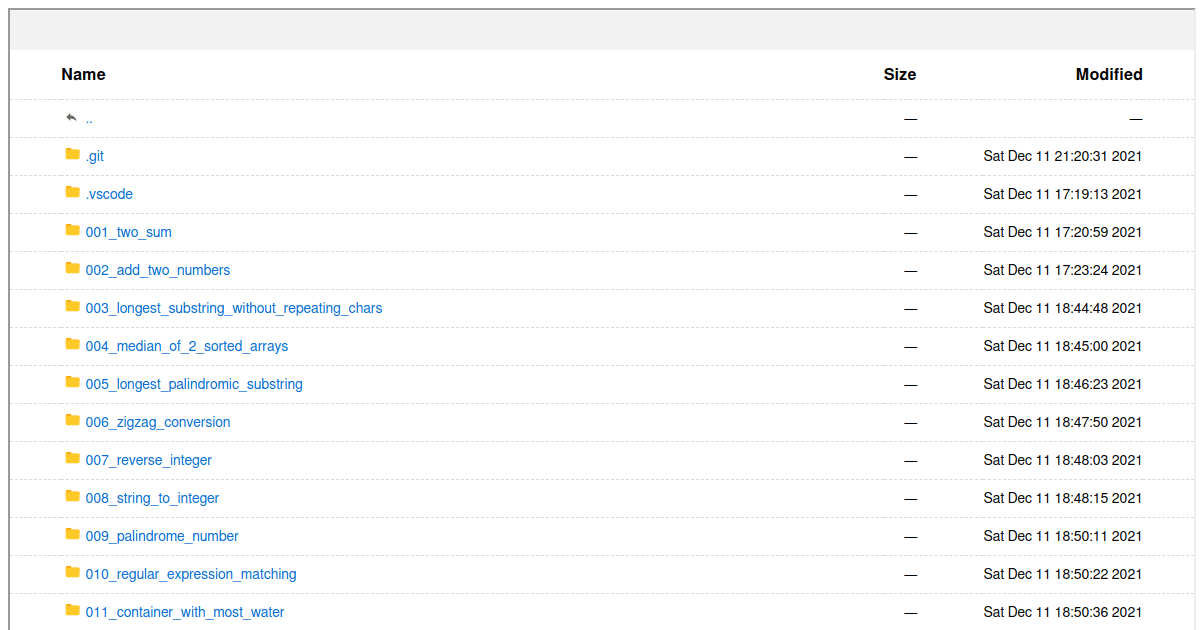
Task: Navigate into 005_longest_palindromic_substring
Action: click(x=194, y=384)
